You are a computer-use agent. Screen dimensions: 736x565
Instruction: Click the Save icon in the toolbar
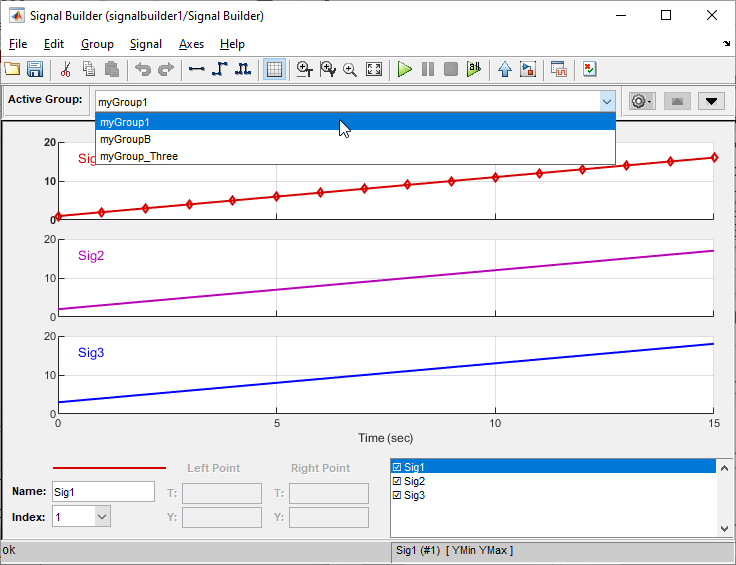pos(35,69)
